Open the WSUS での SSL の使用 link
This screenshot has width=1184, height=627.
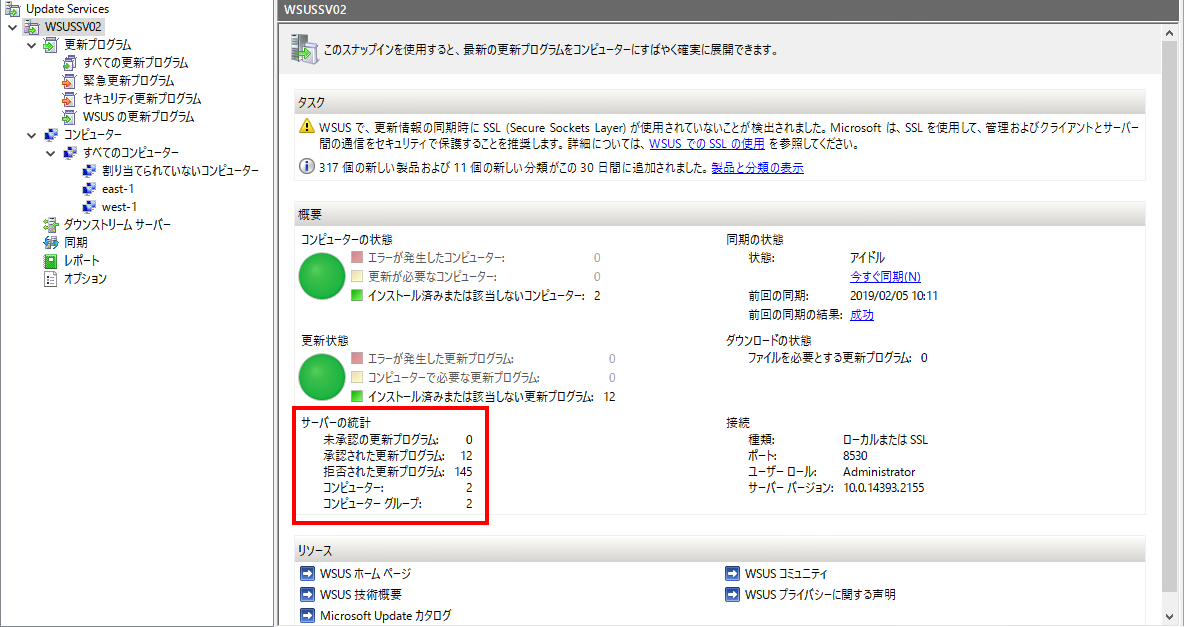706,144
